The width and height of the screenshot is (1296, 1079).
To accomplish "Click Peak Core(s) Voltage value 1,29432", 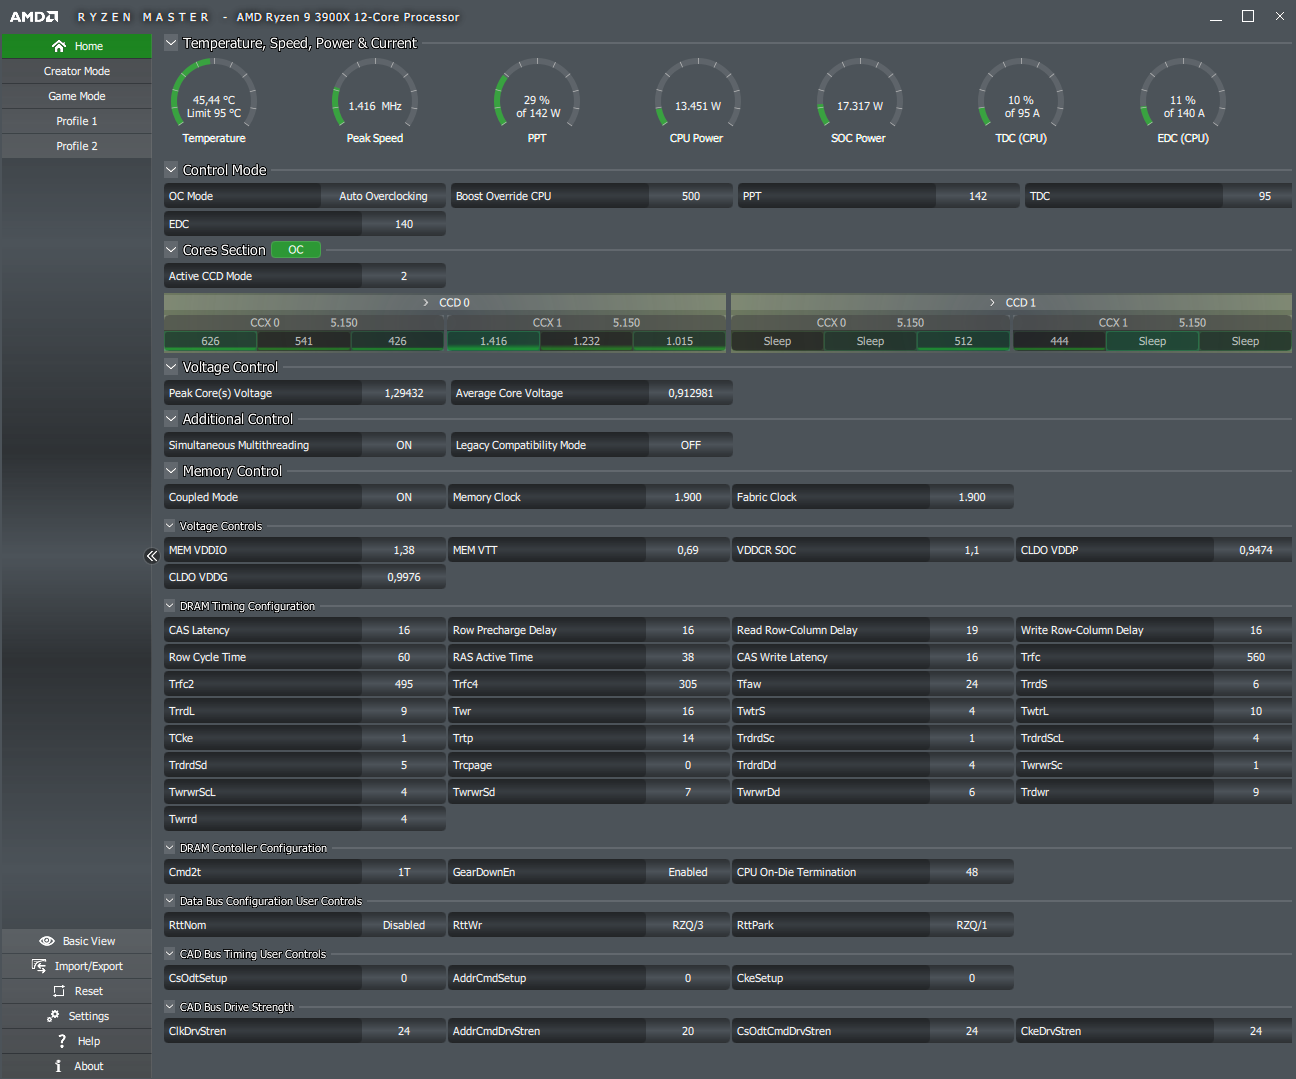I will click(404, 393).
